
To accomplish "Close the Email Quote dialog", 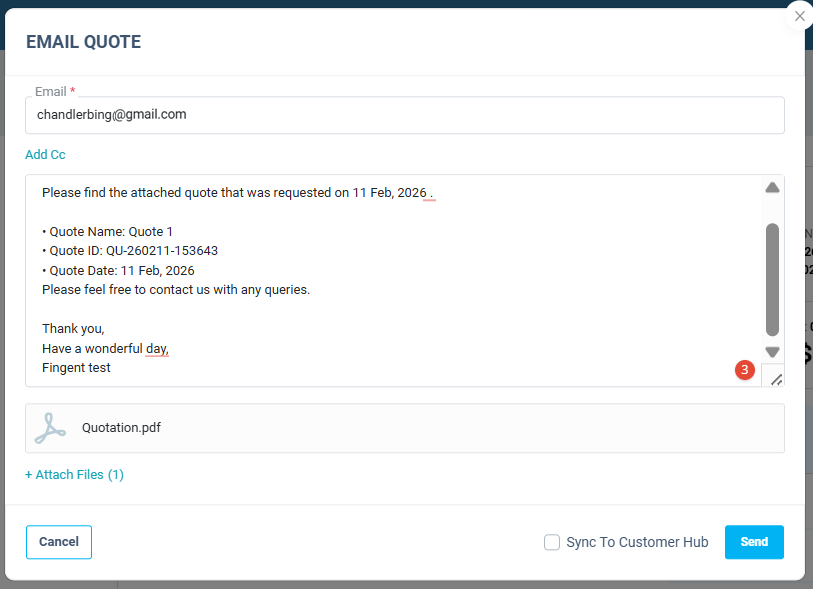I will point(799,16).
